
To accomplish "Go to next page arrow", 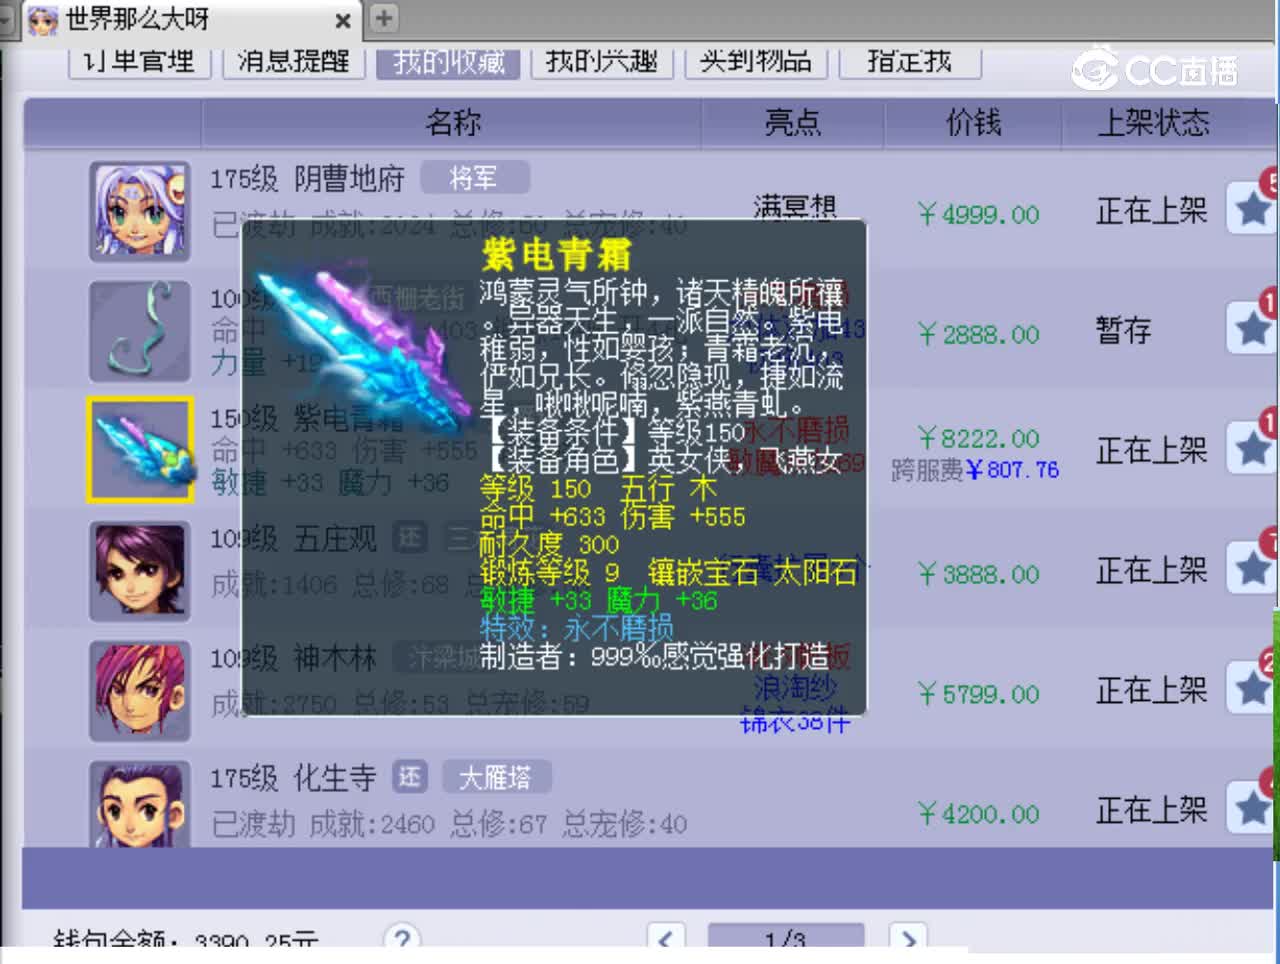I will click(908, 937).
